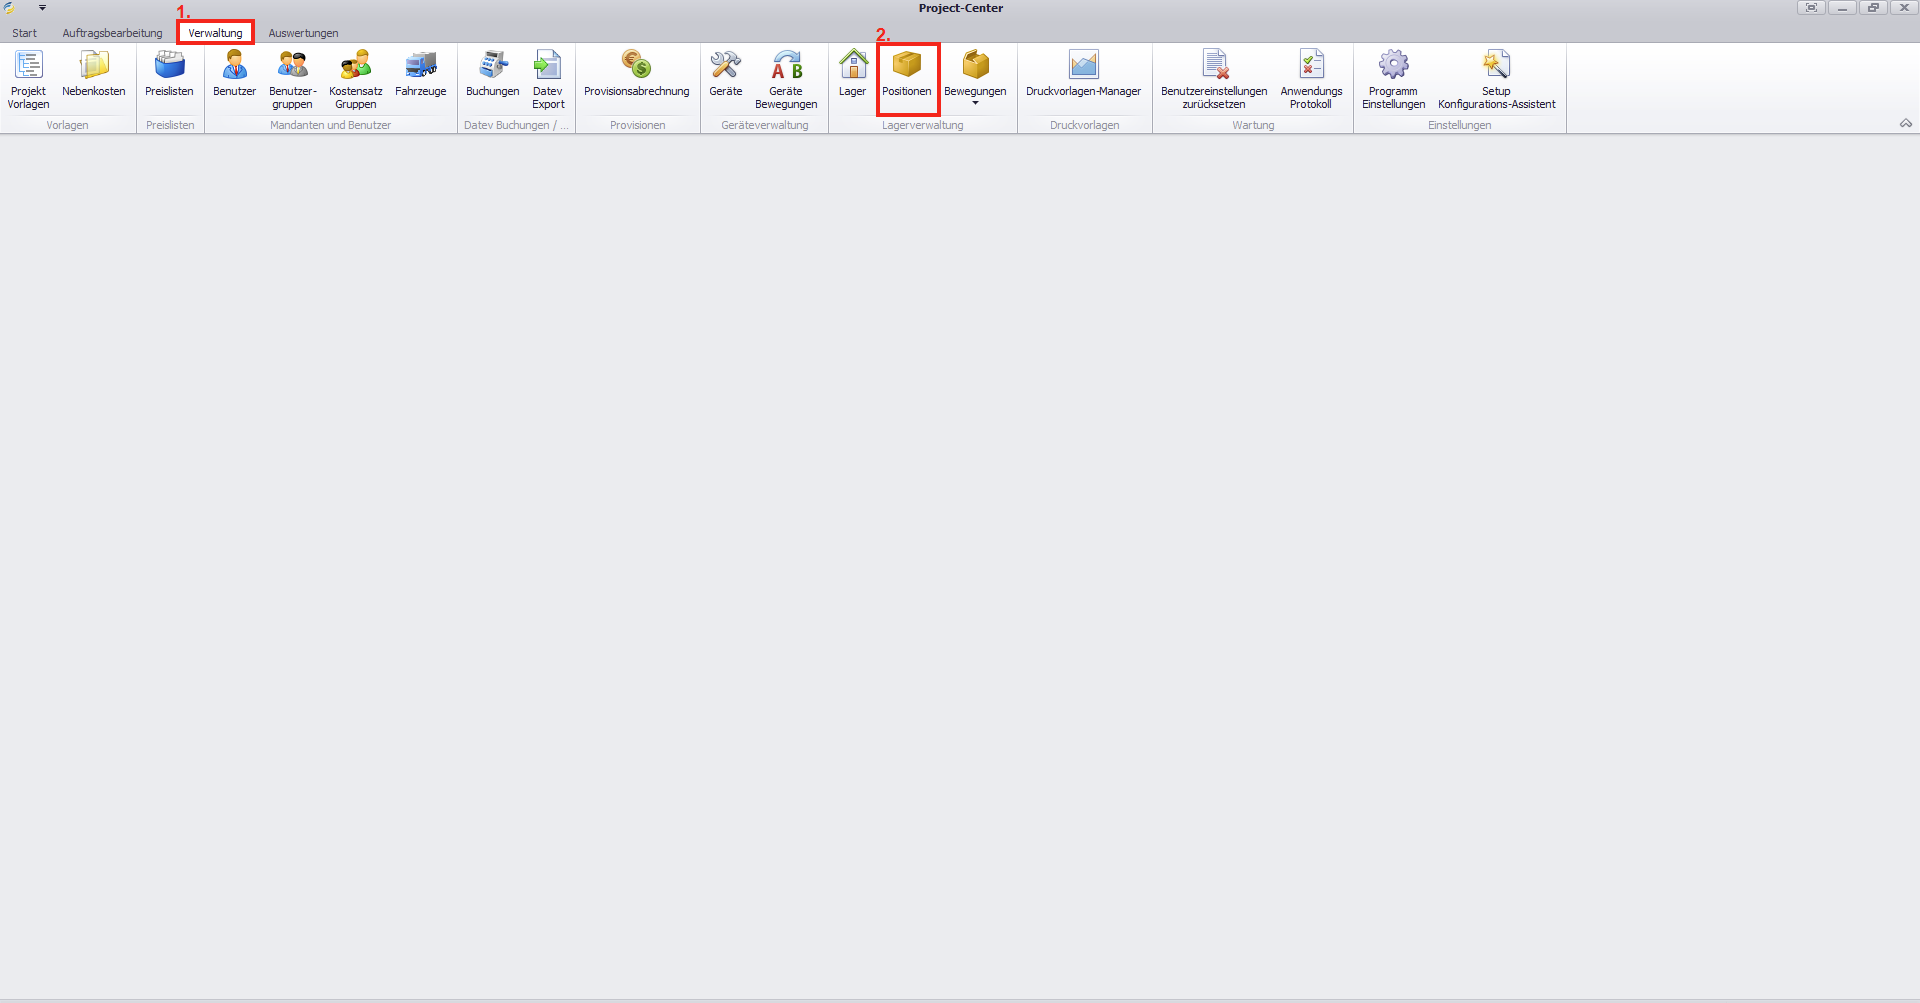Switch to the Start tab

[24, 33]
